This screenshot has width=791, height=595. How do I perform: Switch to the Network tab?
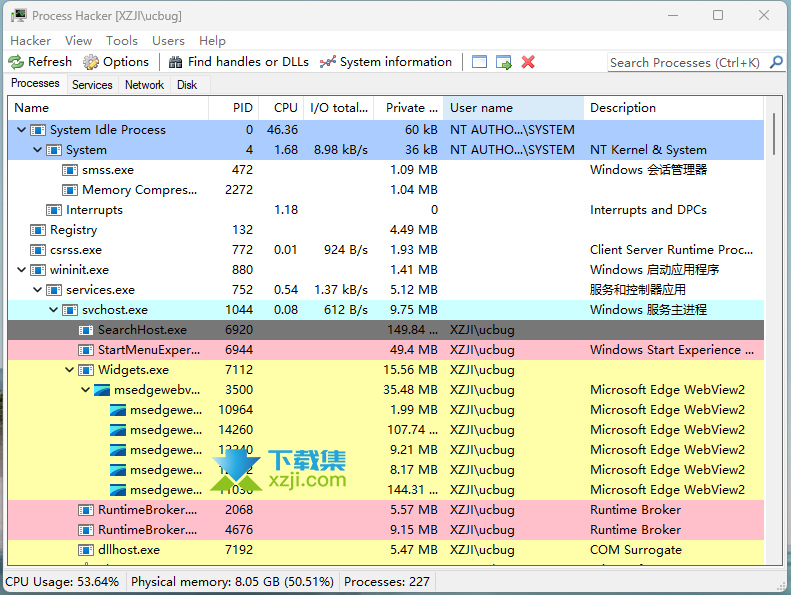(144, 85)
